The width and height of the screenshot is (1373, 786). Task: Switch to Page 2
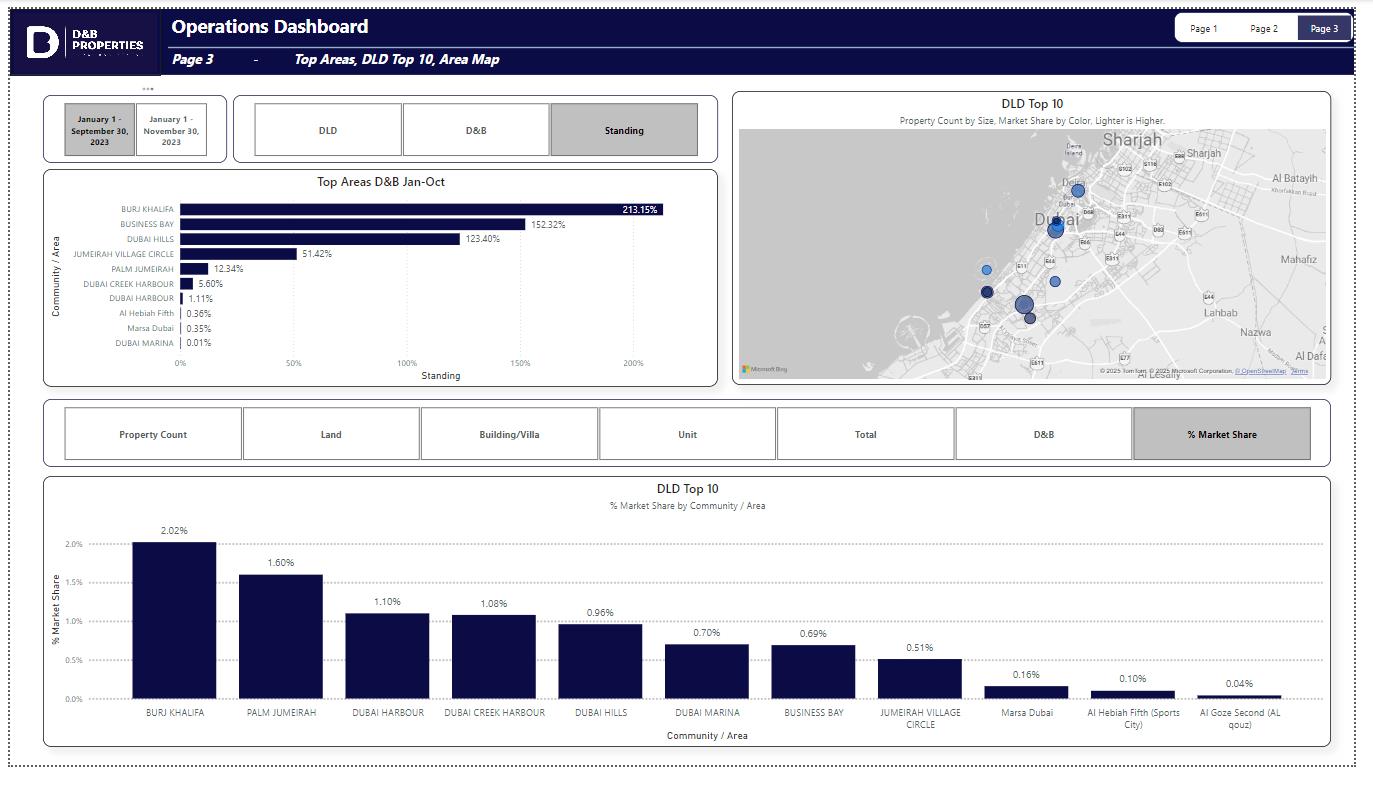[x=1264, y=28]
